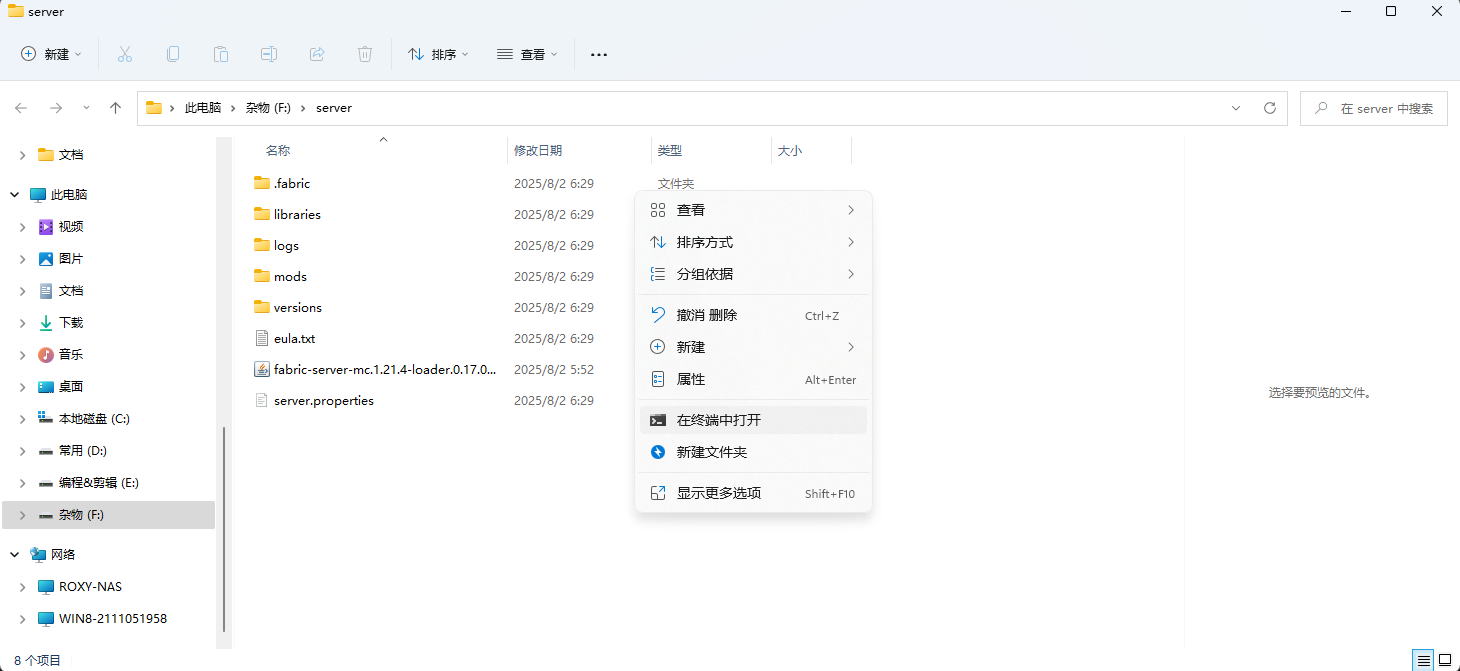The height and width of the screenshot is (671, 1460).
Task: Open the 排序 dropdown in toolbar
Action: [x=438, y=54]
